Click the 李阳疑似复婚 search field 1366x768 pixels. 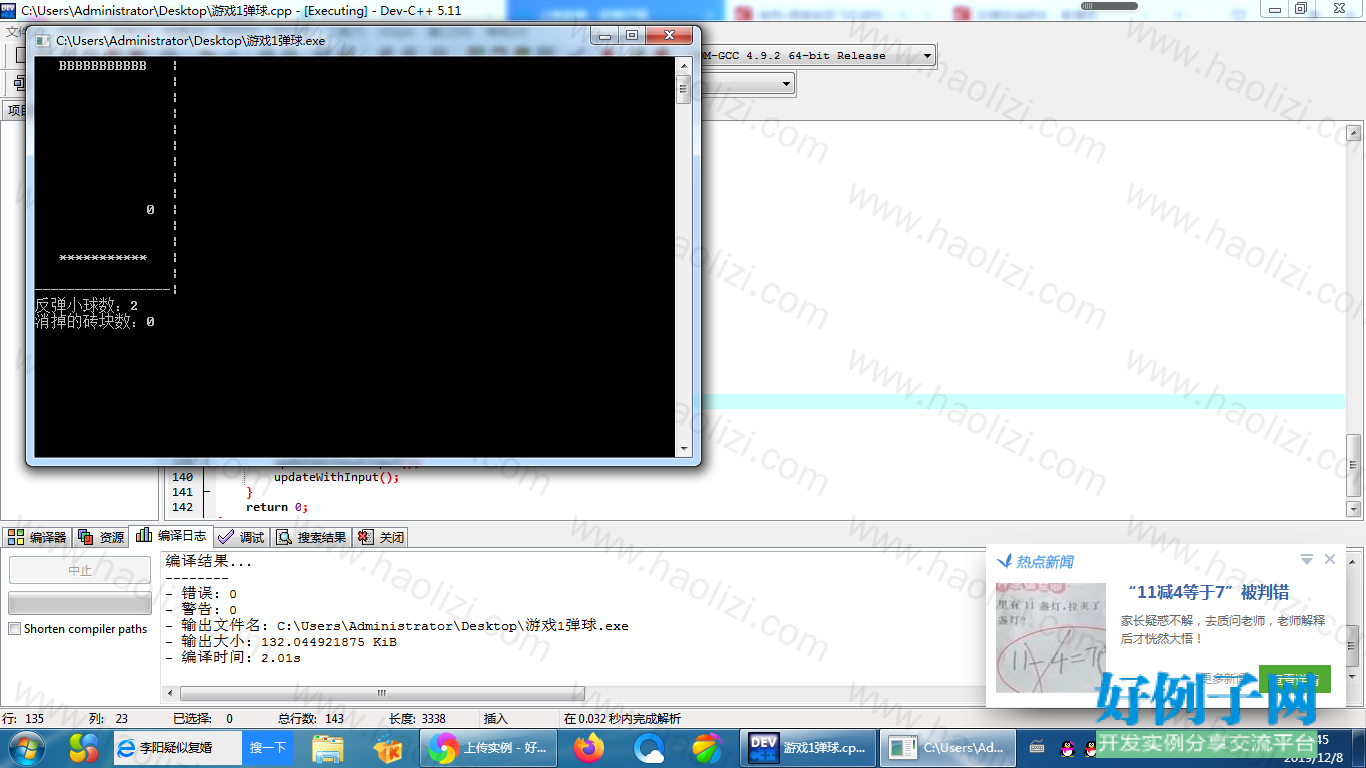177,747
